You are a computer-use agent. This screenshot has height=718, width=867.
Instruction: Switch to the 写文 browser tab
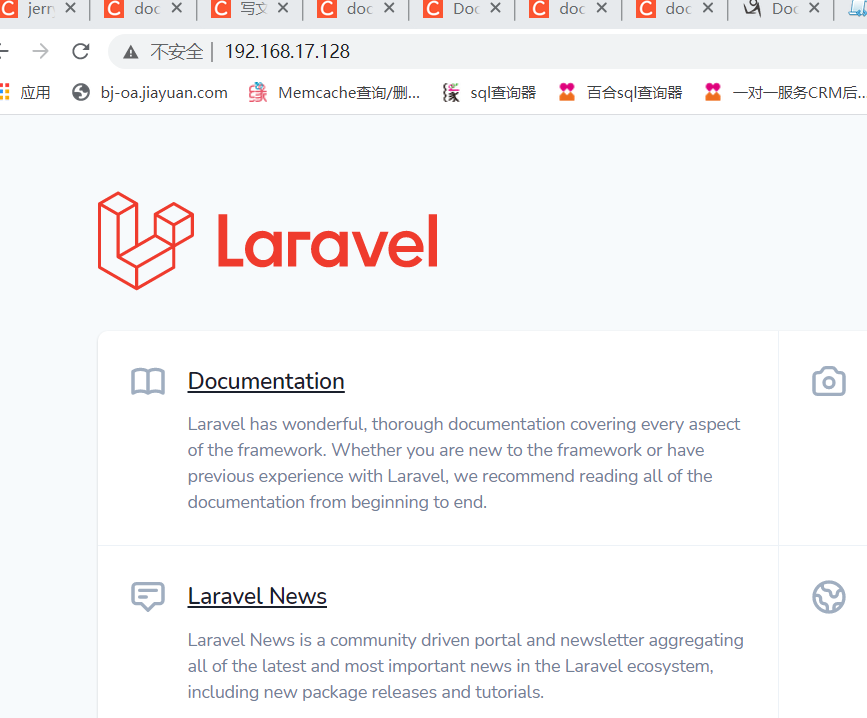click(249, 9)
